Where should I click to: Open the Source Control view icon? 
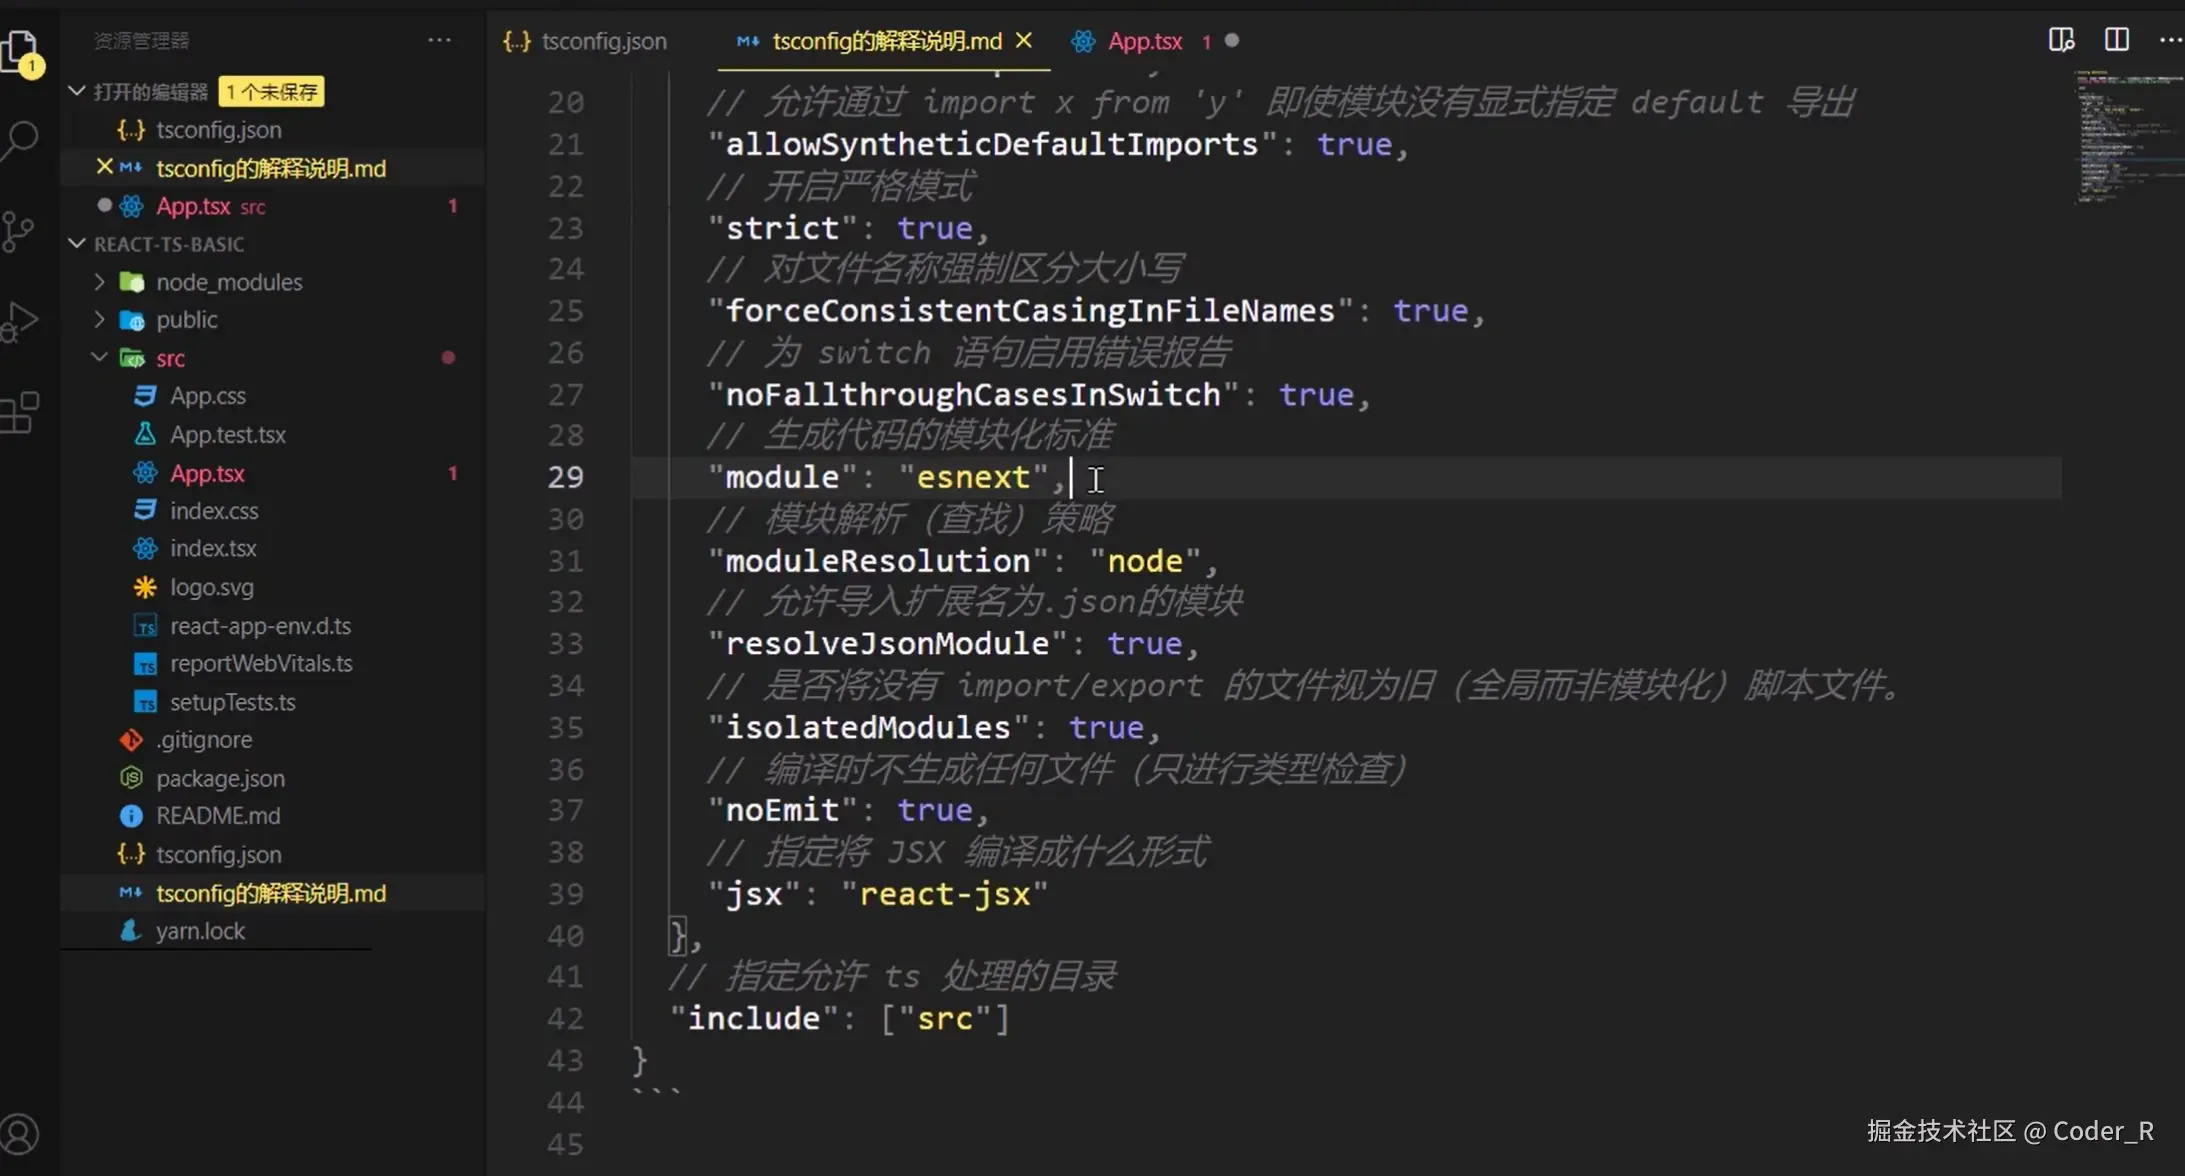(18, 231)
